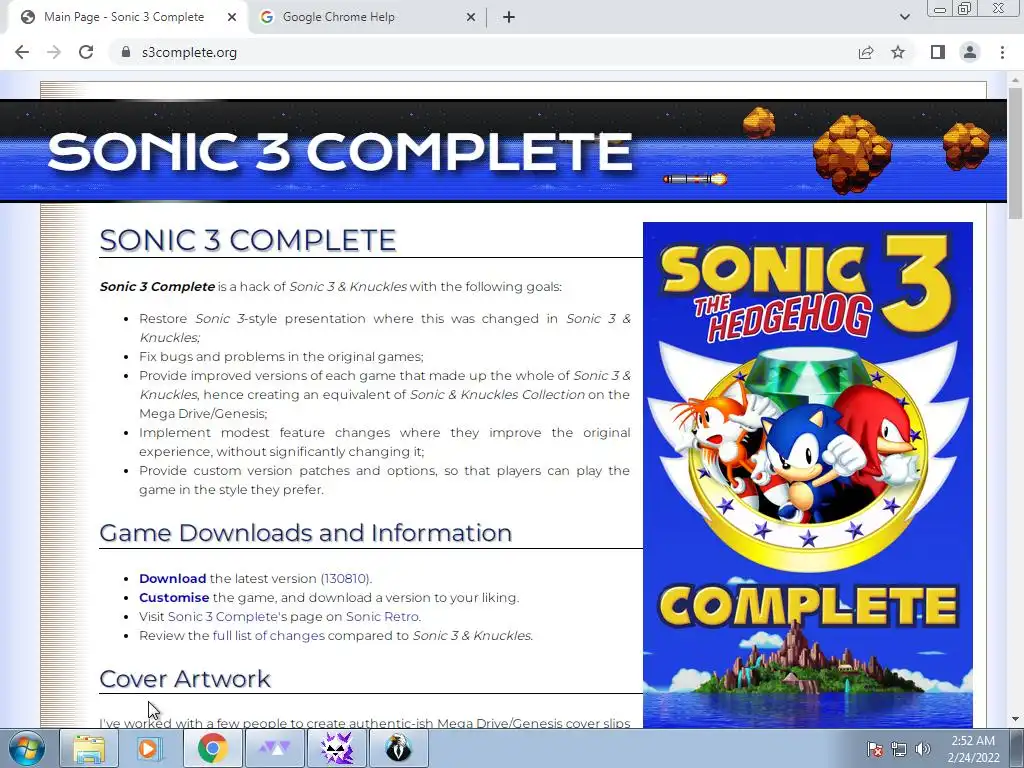Click the address bar showing s3complete.org
Screen dimensions: 1024x768
483,52
